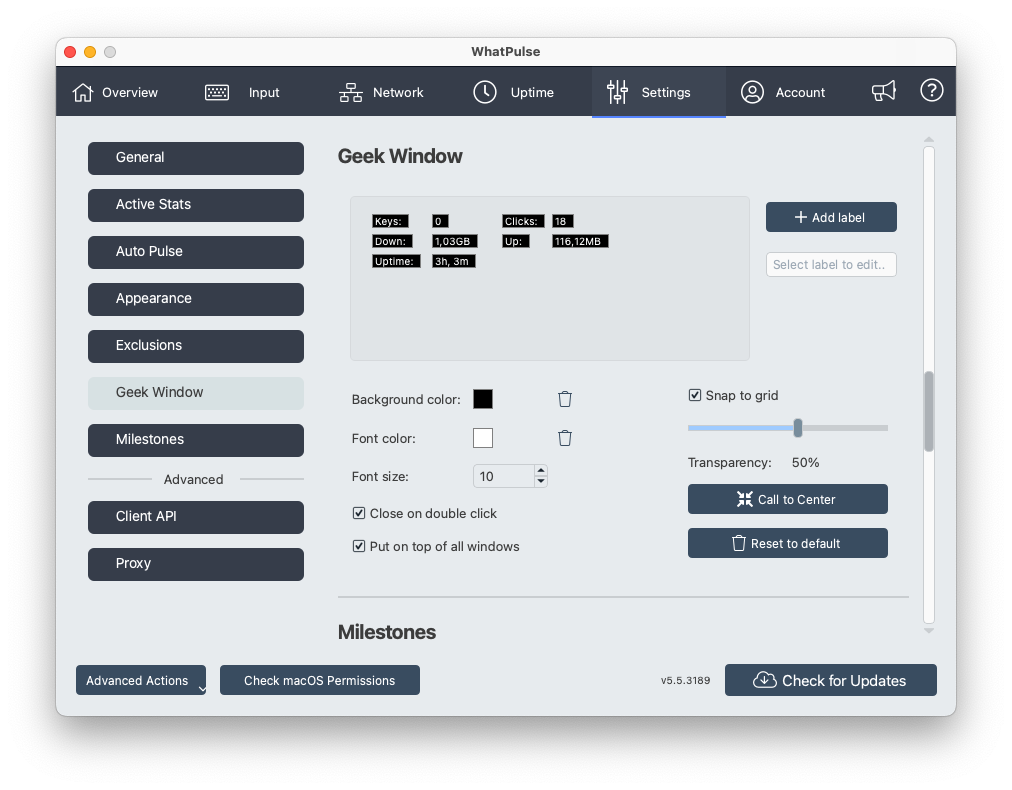
Task: Click the keyboard icon beside Input
Action: 217,92
